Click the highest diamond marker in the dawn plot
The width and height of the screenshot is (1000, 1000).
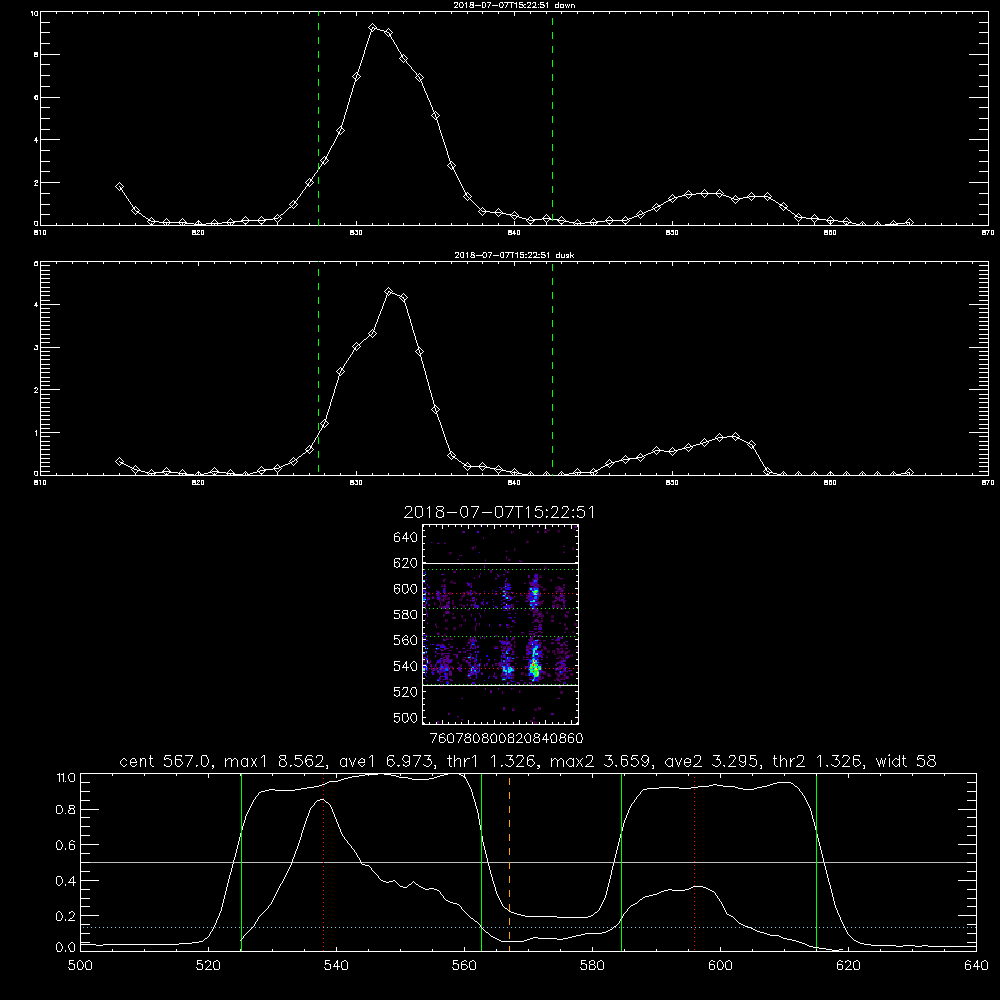click(x=373, y=28)
